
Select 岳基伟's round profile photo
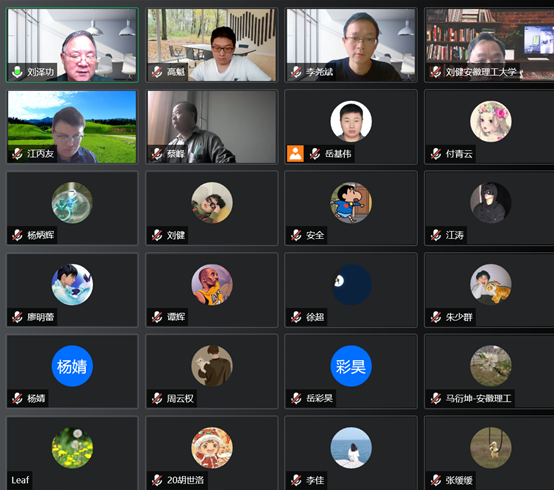coord(351,121)
